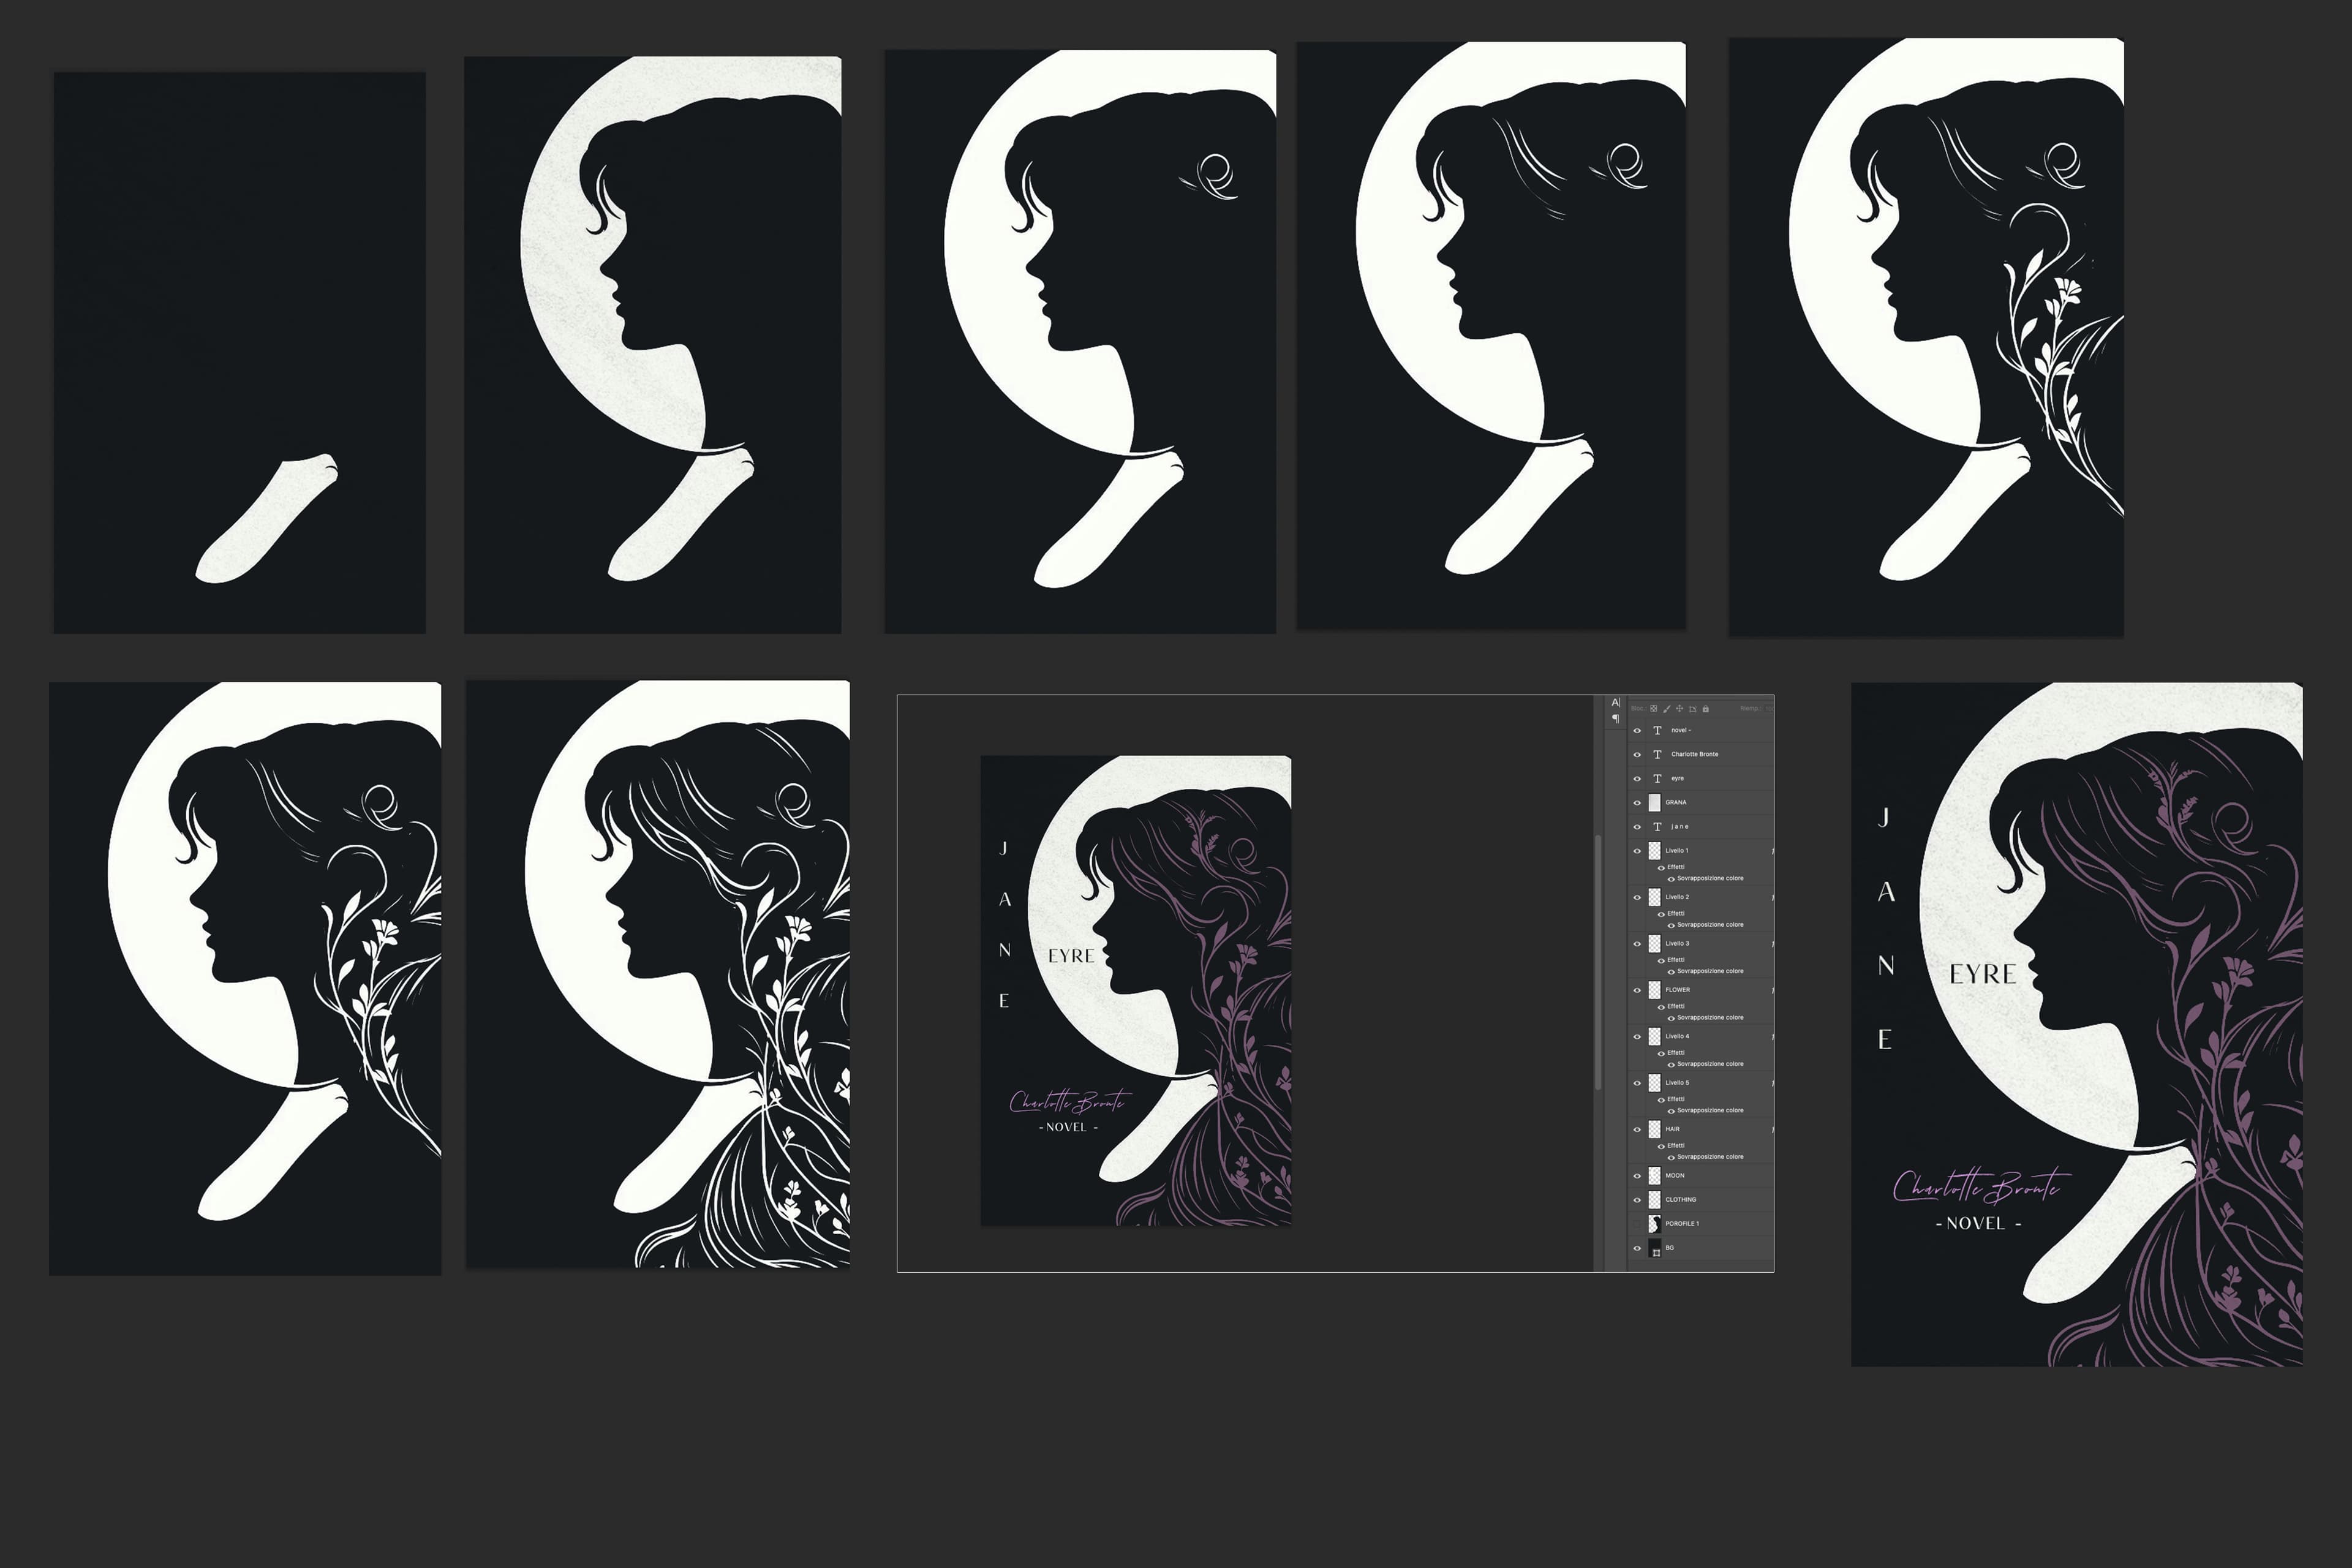This screenshot has height=1568, width=2352.
Task: Click the BG layer thumbnail
Action: pos(1655,1248)
